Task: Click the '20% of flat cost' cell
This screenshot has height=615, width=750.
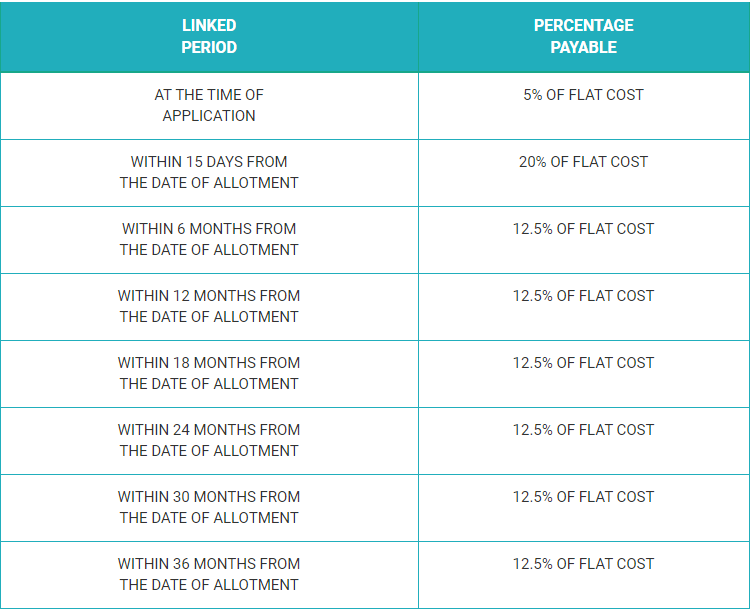Action: (583, 162)
